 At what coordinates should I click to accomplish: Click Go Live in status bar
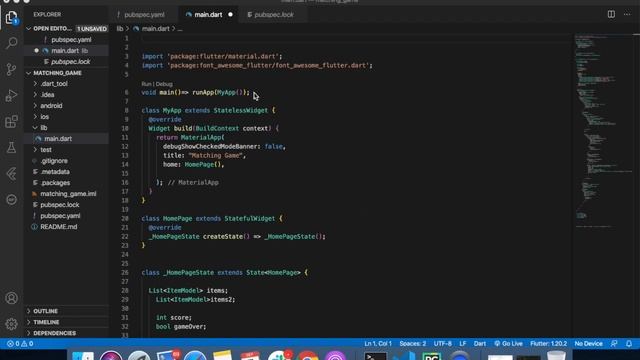coord(508,344)
